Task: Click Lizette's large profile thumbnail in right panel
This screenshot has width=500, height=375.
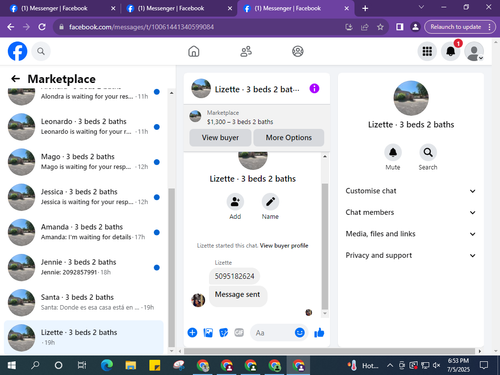Action: pyautogui.click(x=411, y=98)
